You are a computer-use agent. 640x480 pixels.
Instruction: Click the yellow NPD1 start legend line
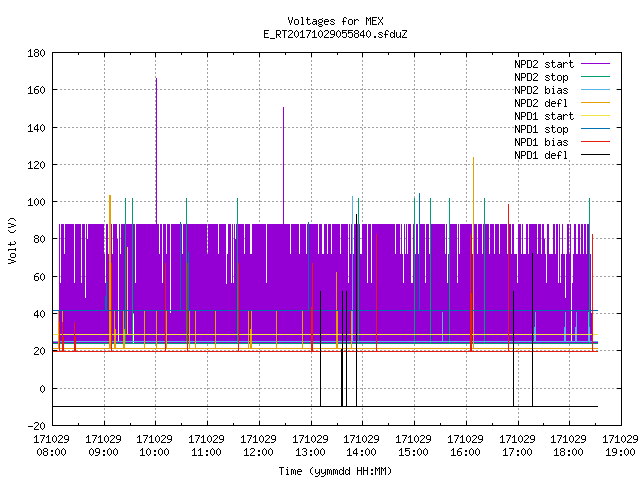pyautogui.click(x=595, y=116)
